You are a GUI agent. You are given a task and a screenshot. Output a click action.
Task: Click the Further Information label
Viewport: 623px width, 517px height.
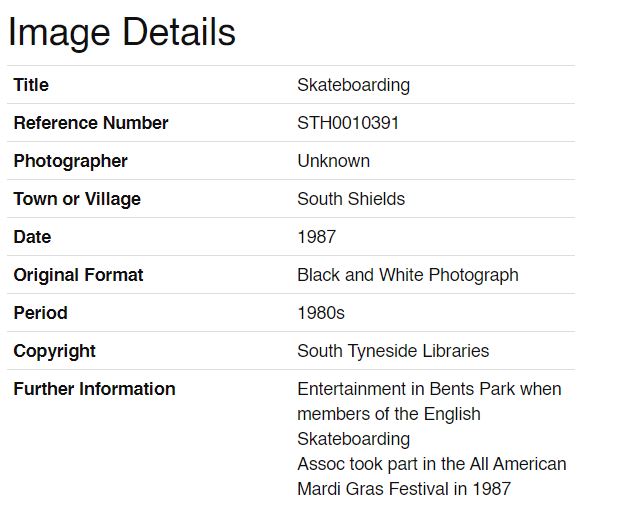(x=95, y=389)
